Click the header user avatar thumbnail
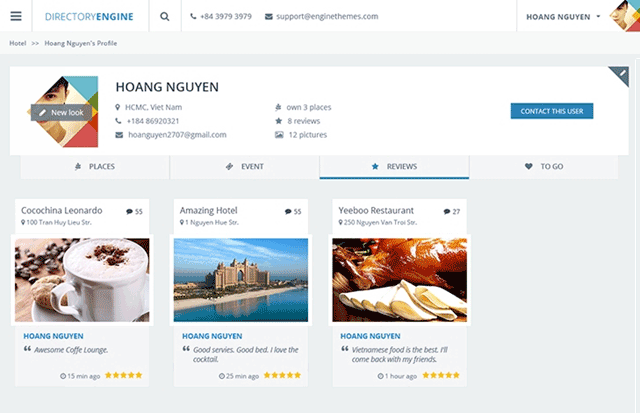Viewport: 640px width, 413px height. click(624, 16)
